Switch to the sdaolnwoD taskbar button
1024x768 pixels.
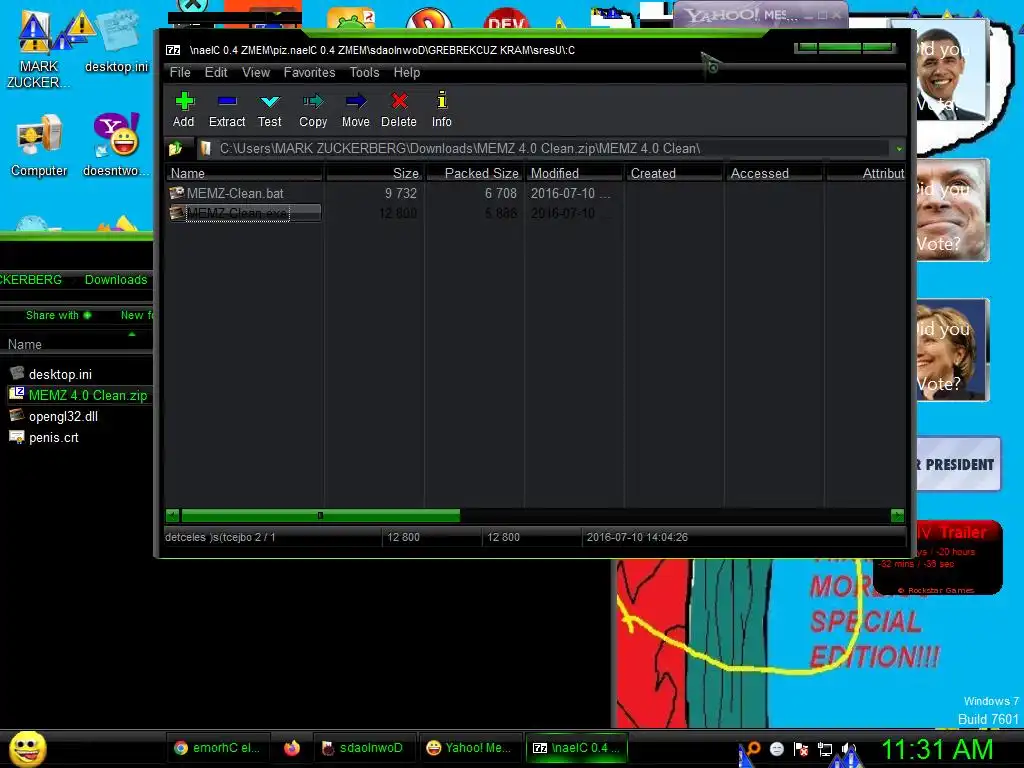click(x=363, y=748)
